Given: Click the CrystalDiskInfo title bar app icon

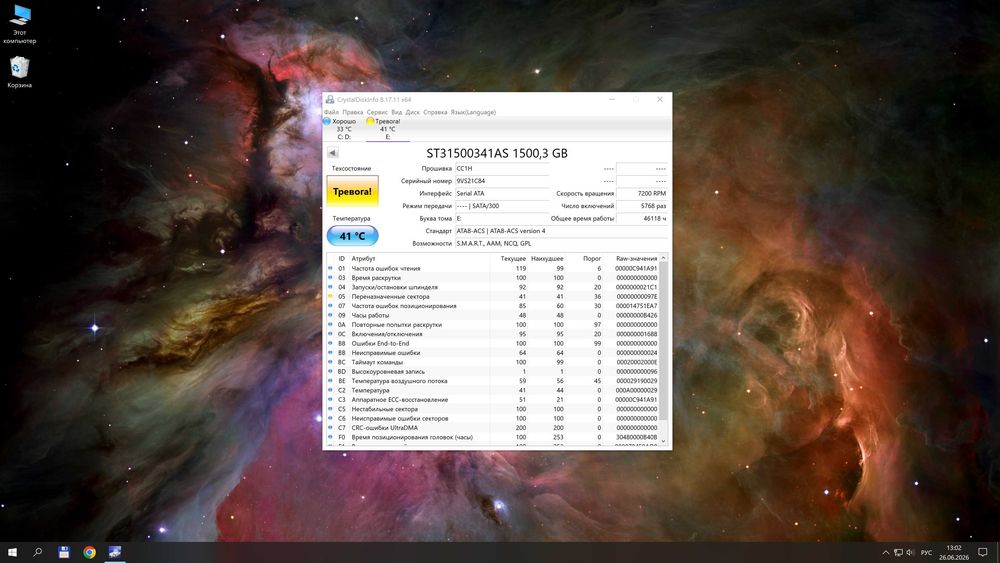Looking at the screenshot, I should (x=330, y=99).
